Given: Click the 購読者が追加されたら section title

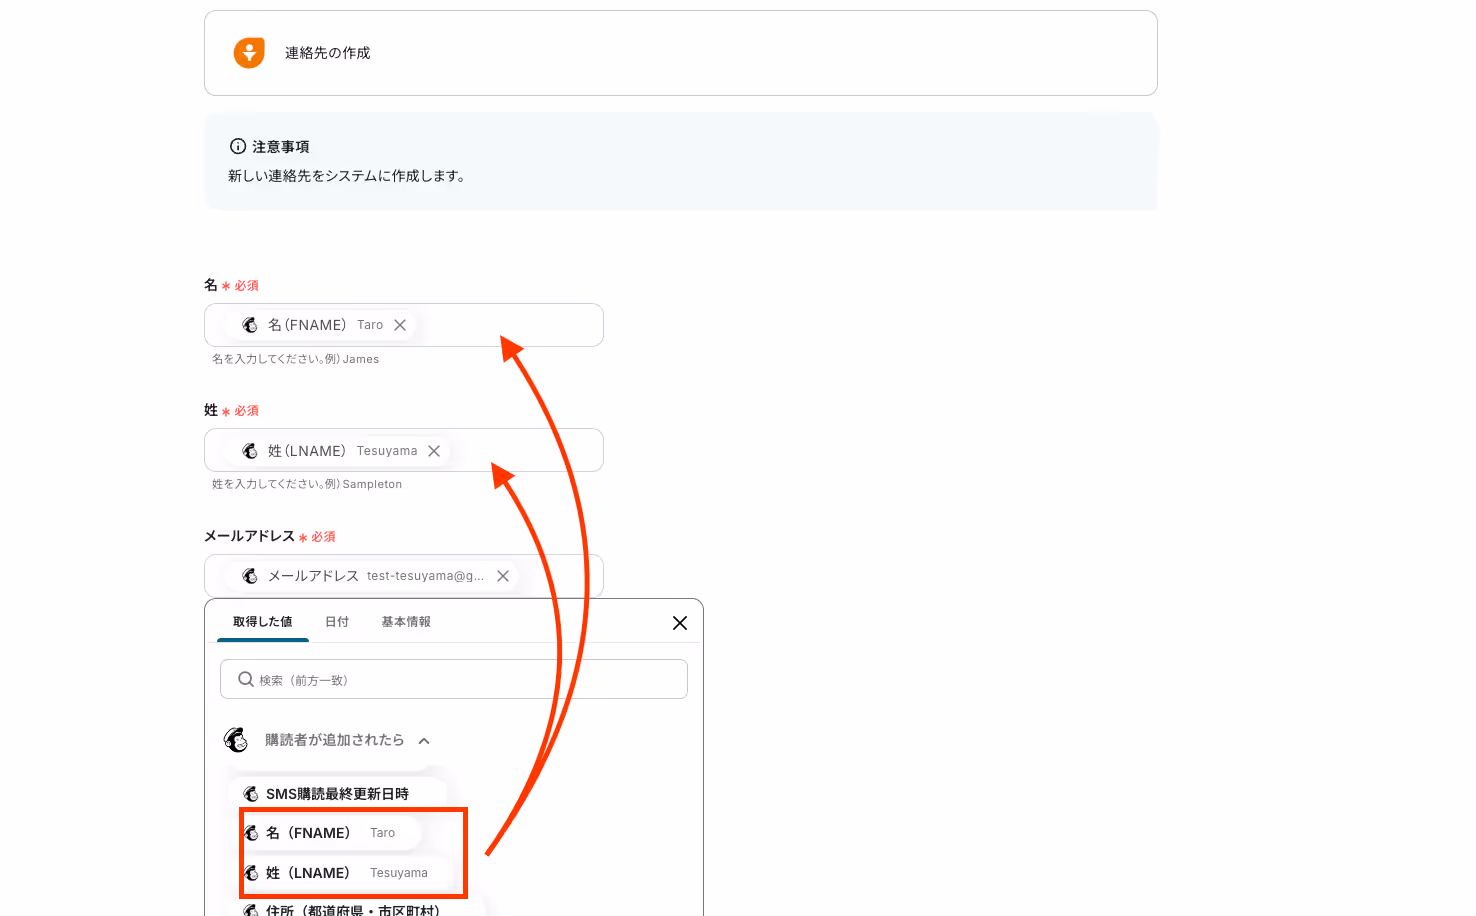Looking at the screenshot, I should pyautogui.click(x=335, y=740).
